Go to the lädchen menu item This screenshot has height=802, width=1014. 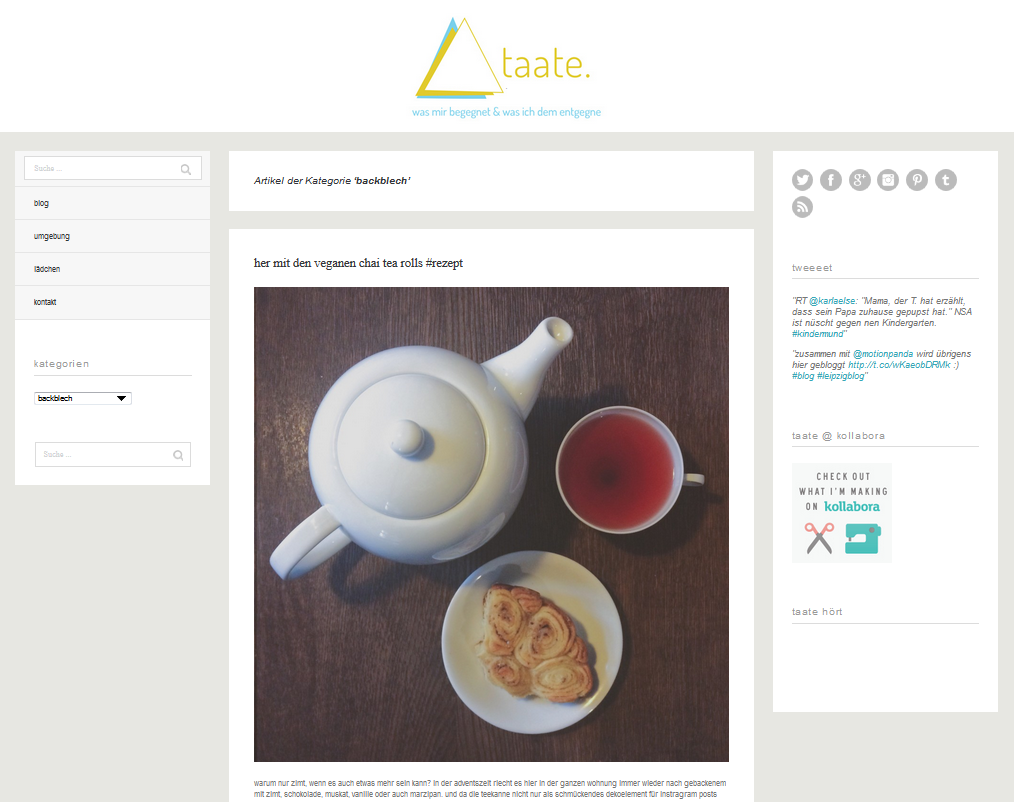pyautogui.click(x=113, y=269)
